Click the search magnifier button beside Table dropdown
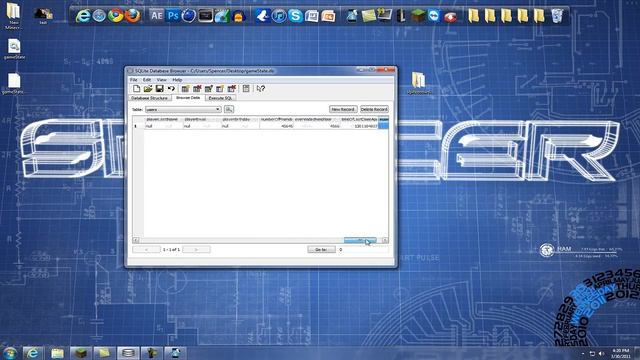This screenshot has height=360, width=640. click(229, 109)
